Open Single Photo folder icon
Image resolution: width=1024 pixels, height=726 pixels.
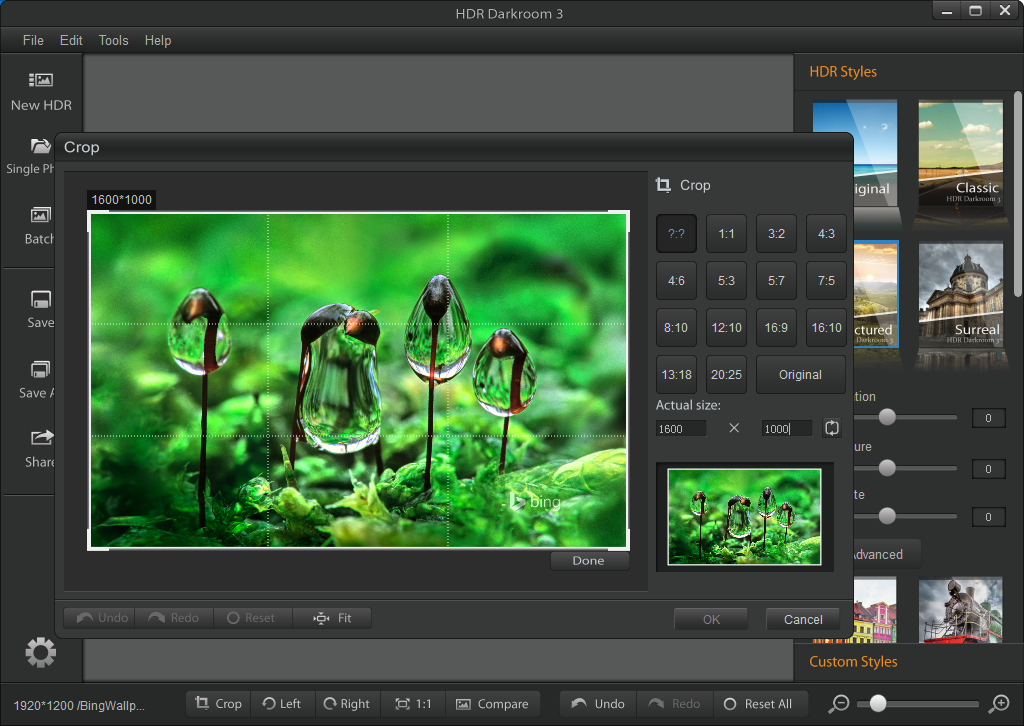(40, 146)
